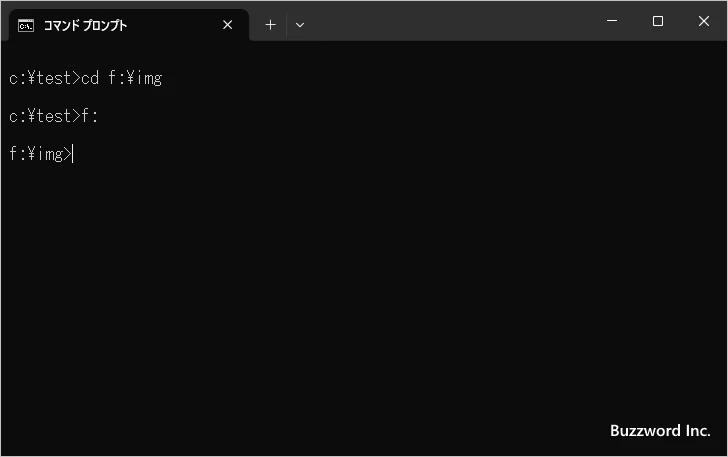
Task: Click the Buzzword Inc. watermark text
Action: (x=659, y=431)
